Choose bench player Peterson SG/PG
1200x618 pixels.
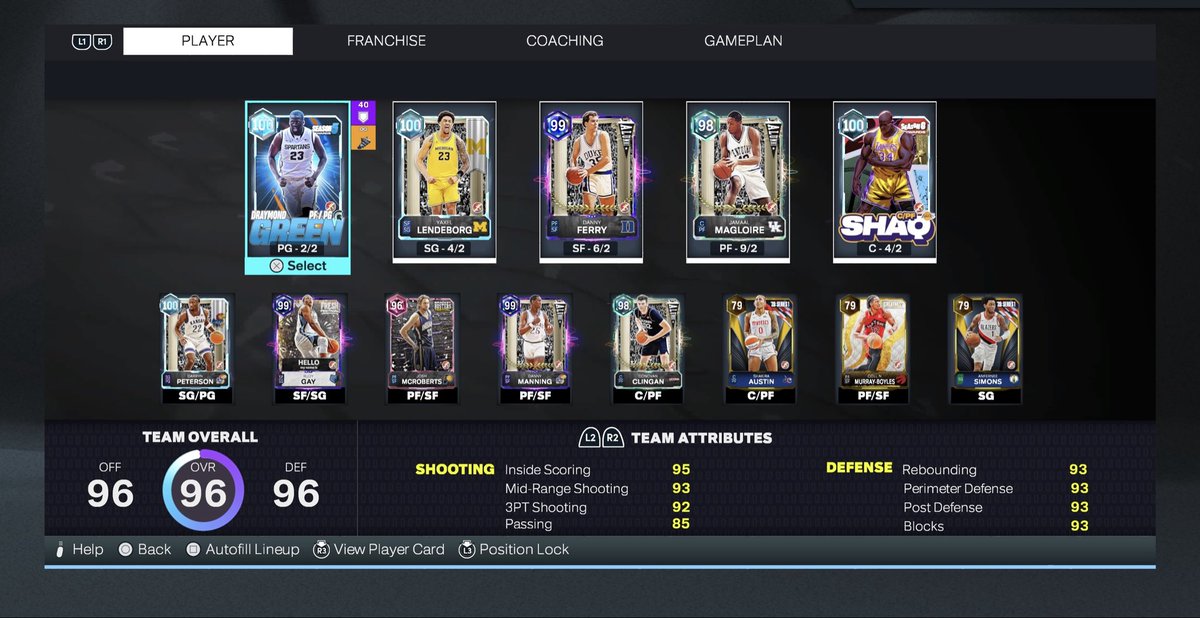[x=197, y=349]
